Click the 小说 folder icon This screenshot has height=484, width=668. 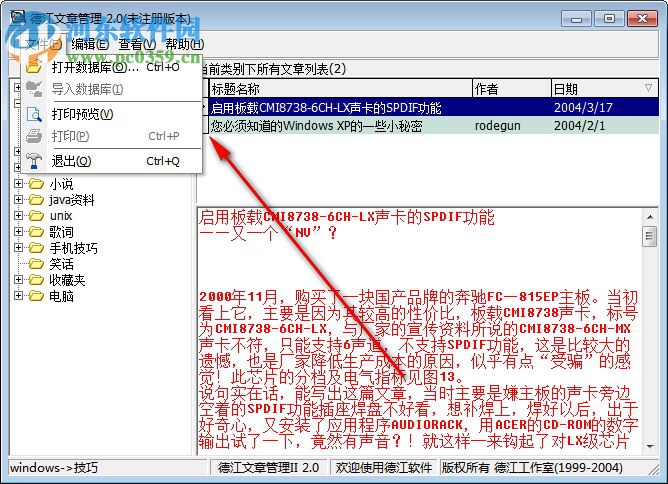pyautogui.click(x=36, y=184)
